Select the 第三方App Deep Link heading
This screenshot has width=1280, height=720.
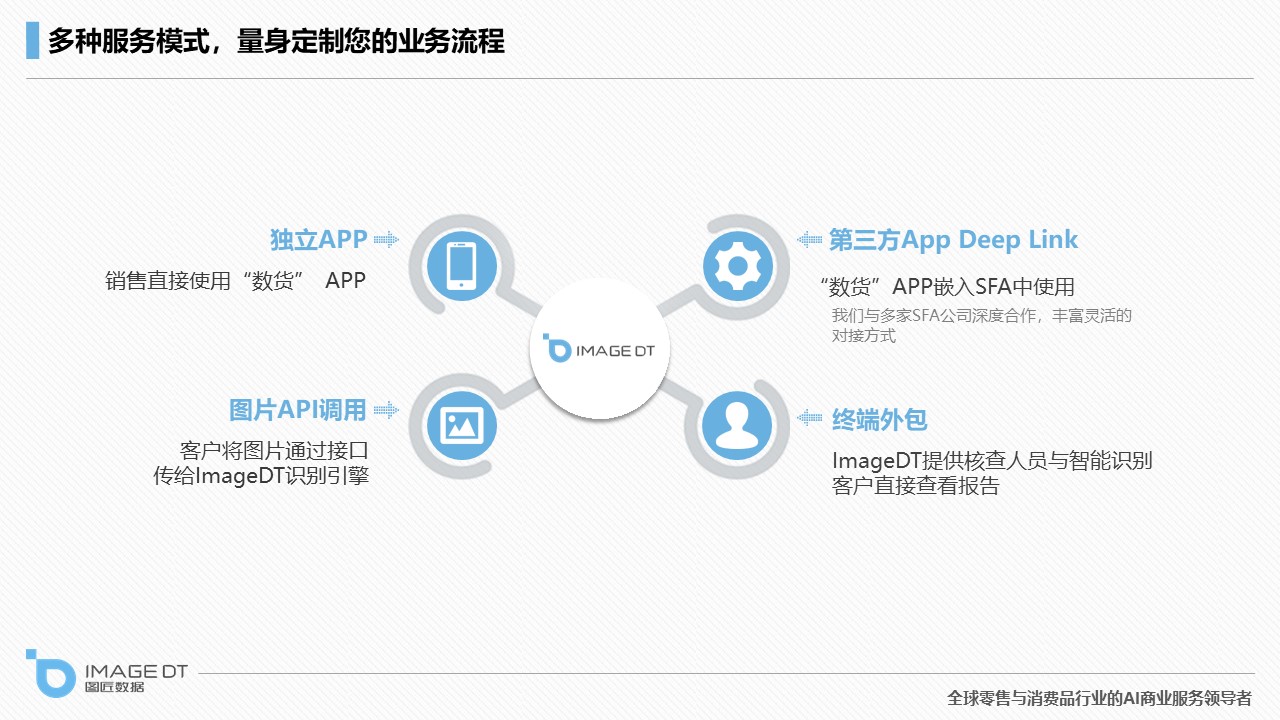point(954,240)
